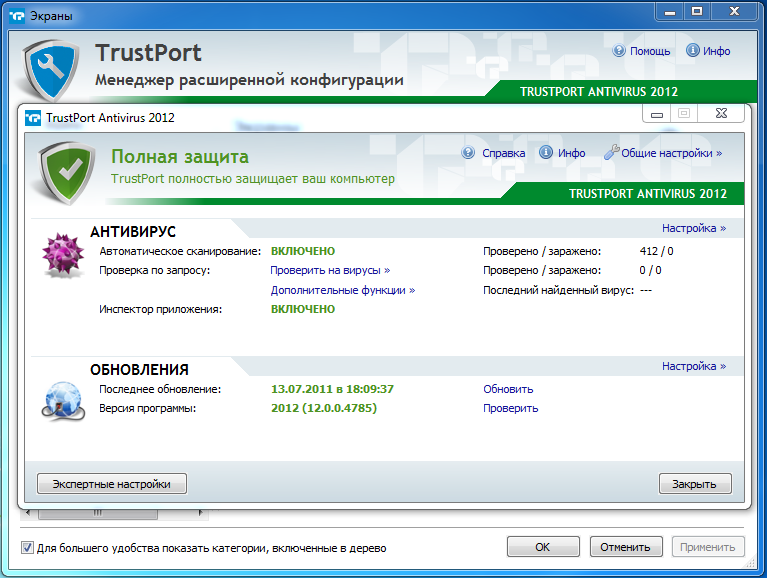Click the Закрыть button
Screen dimensions: 767x578
(695, 484)
